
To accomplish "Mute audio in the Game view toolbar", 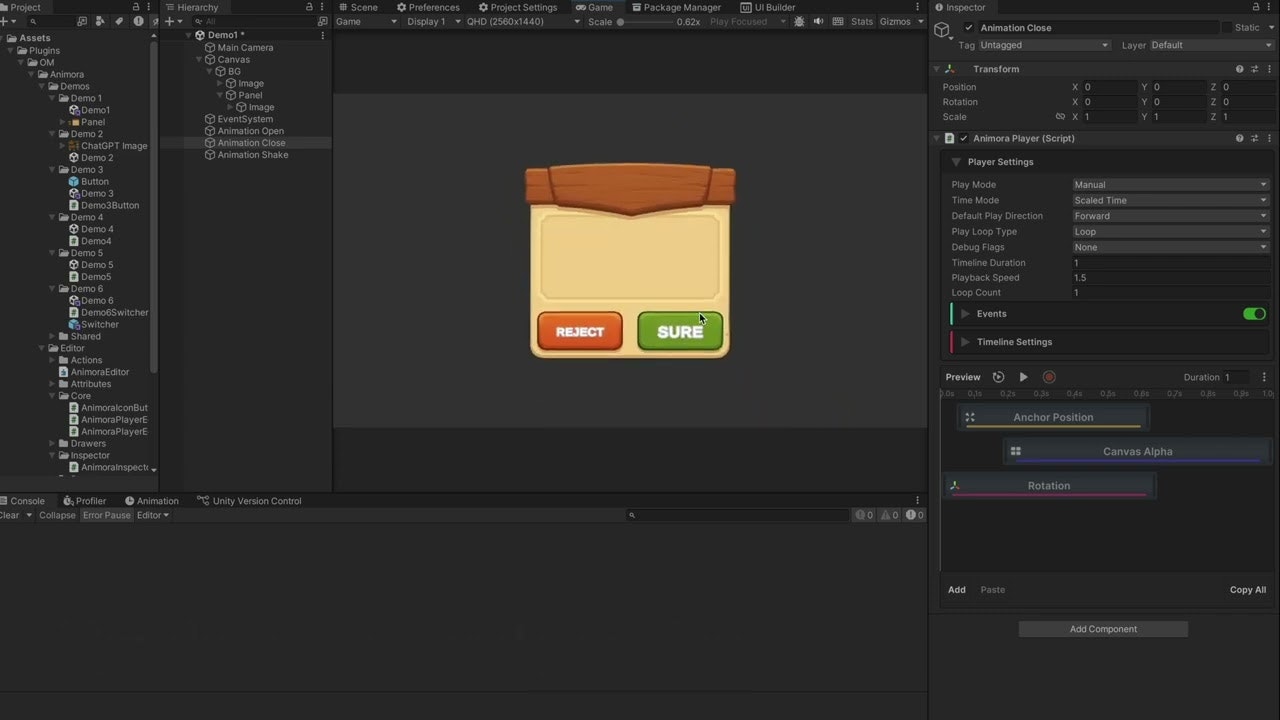I will [819, 21].
